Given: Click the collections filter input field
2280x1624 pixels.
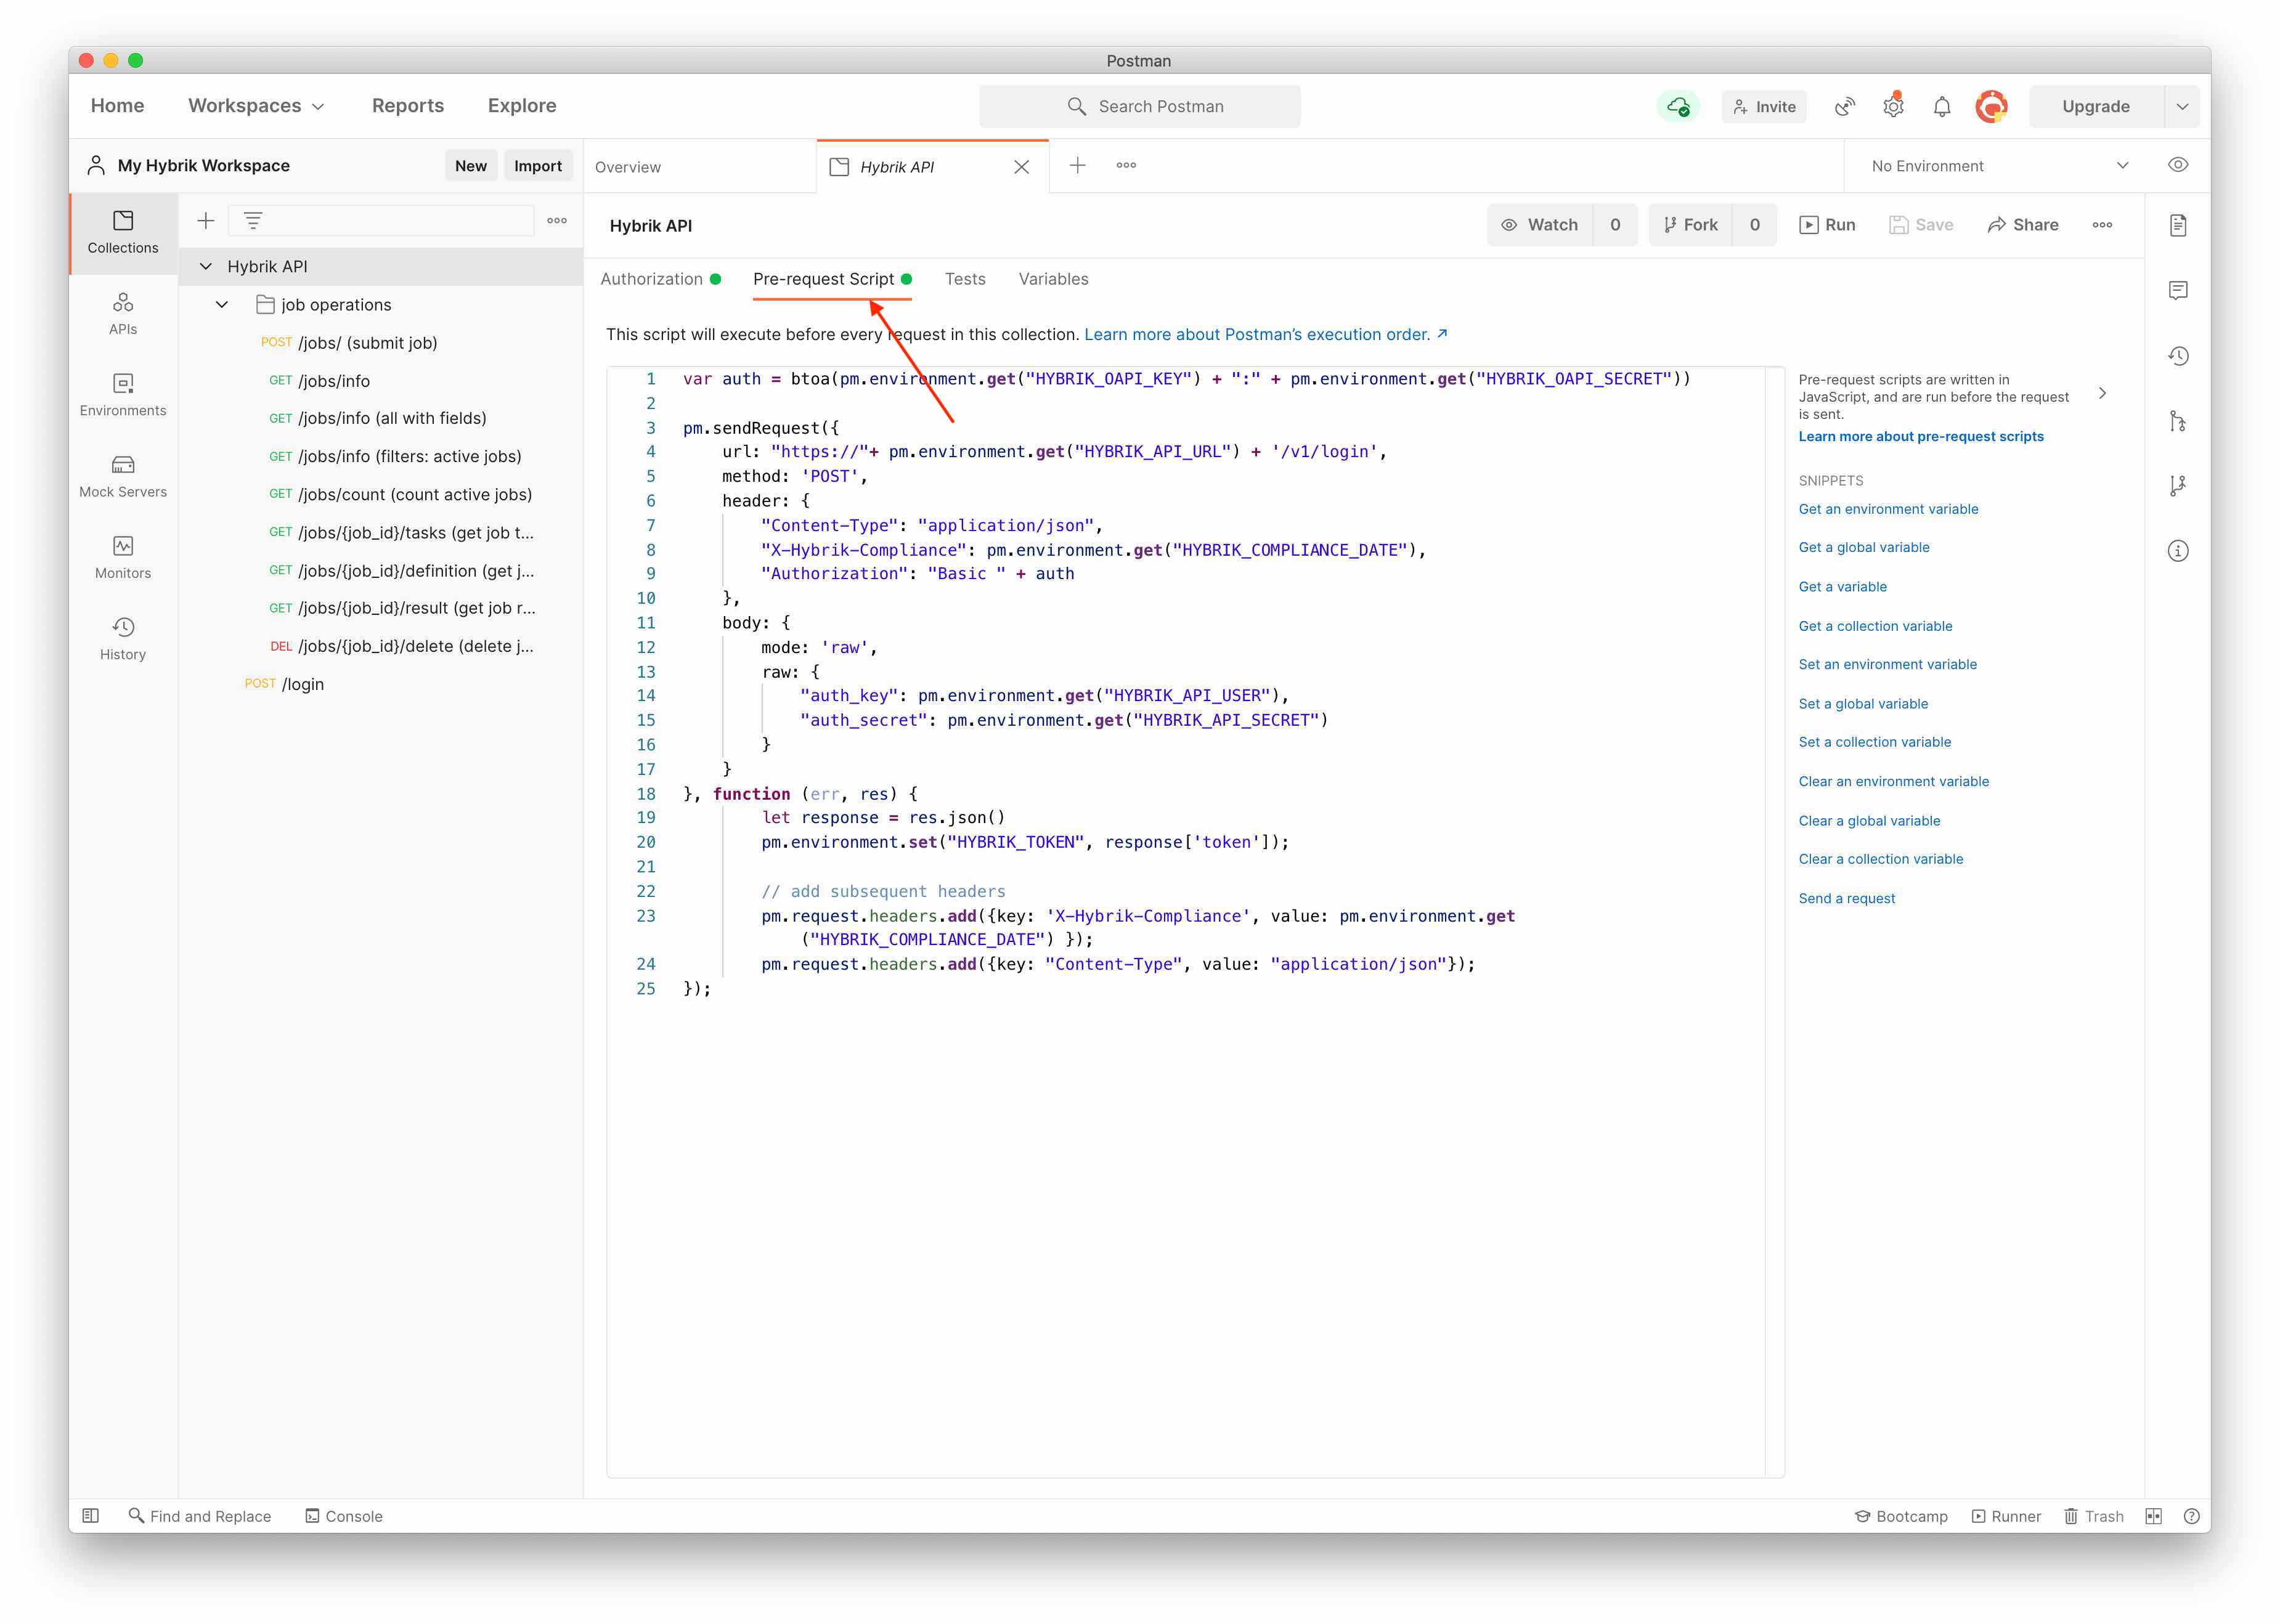Looking at the screenshot, I should click(x=382, y=220).
